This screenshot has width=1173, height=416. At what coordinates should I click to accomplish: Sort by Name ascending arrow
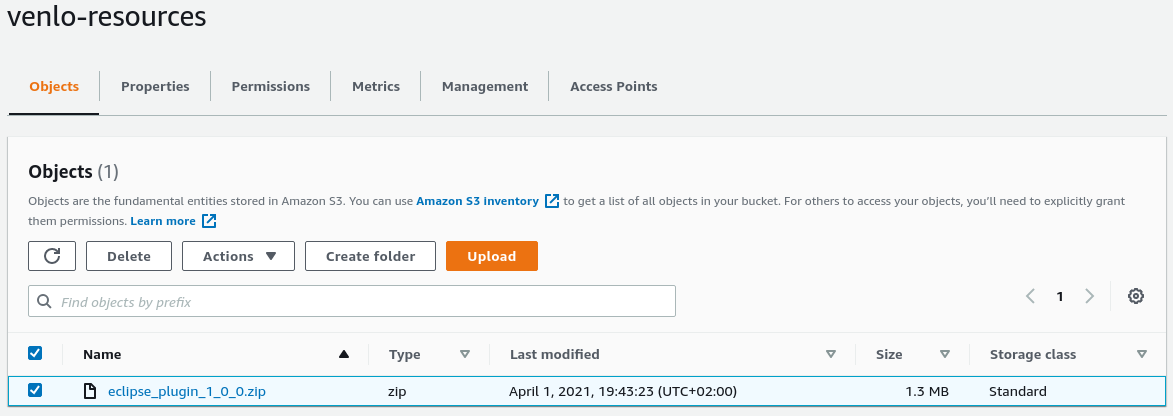coord(343,354)
